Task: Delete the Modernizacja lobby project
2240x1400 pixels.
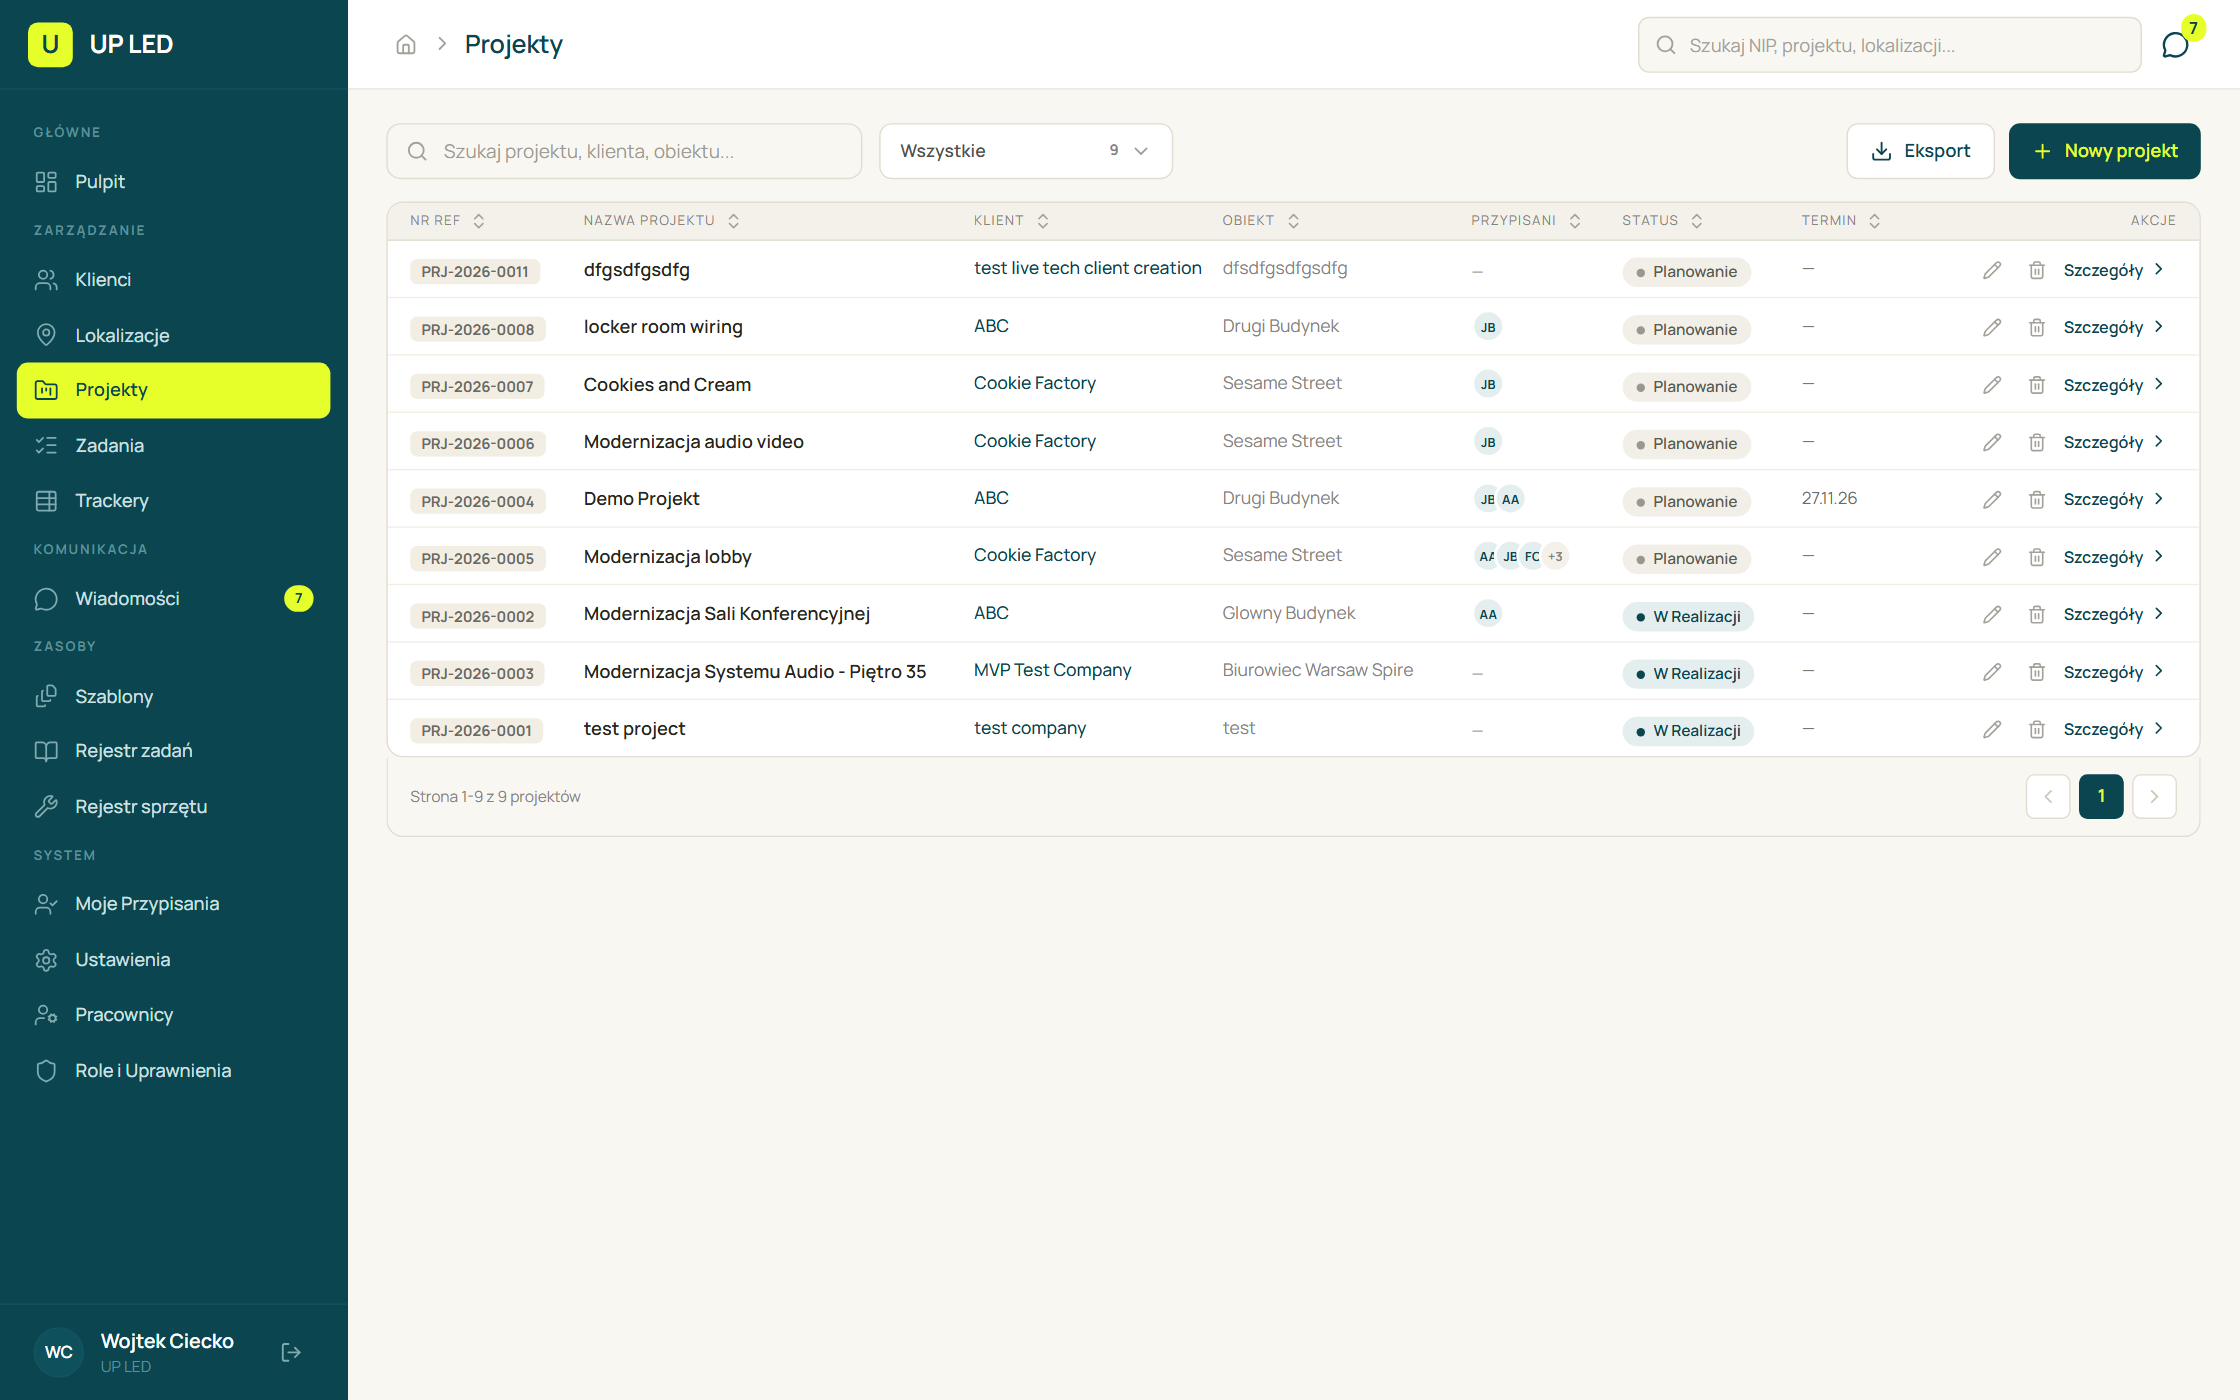Action: pos(2036,557)
